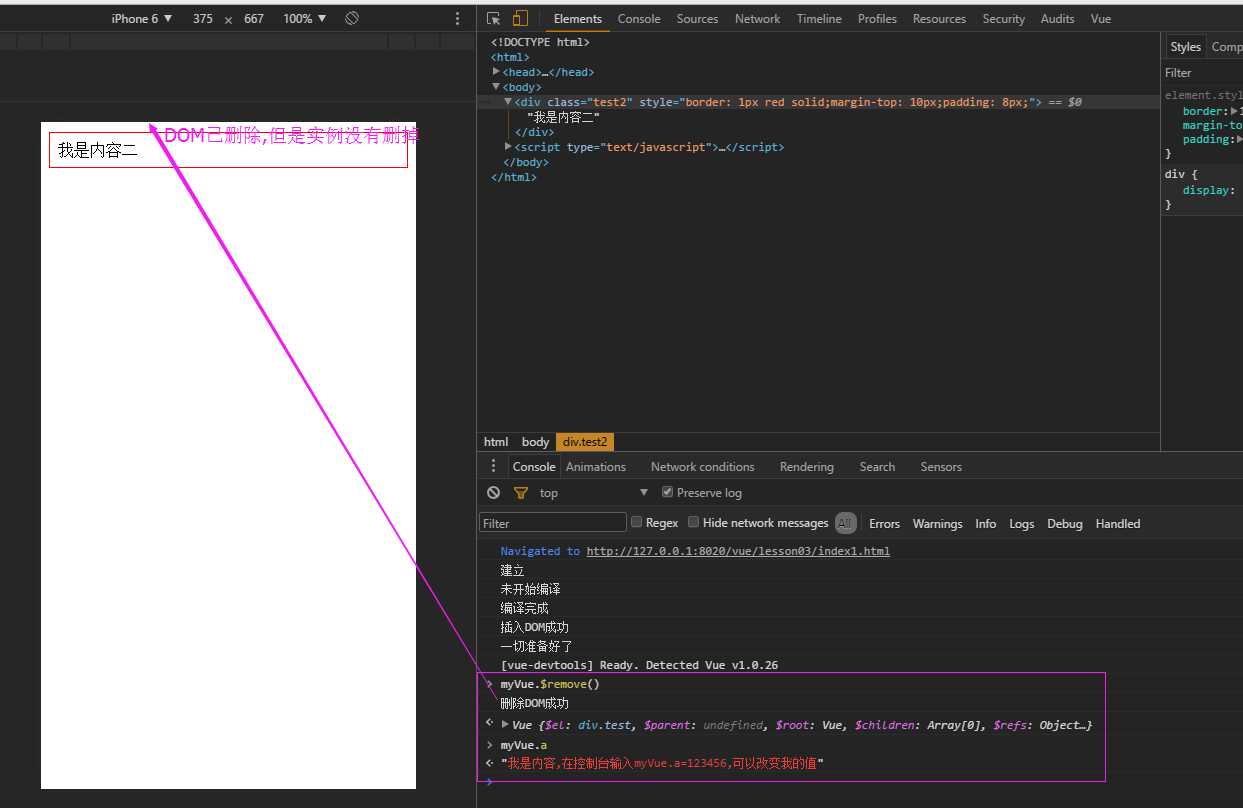1243x808 pixels.
Task: Select the All log level filter
Action: click(x=846, y=523)
